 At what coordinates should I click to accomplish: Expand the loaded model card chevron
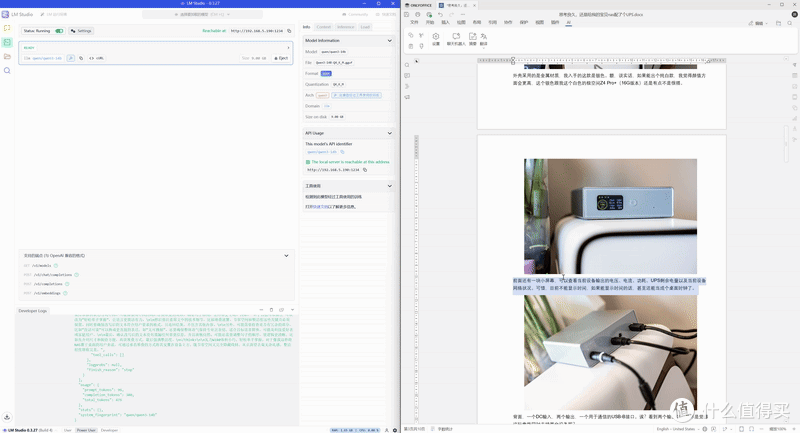coord(288,47)
